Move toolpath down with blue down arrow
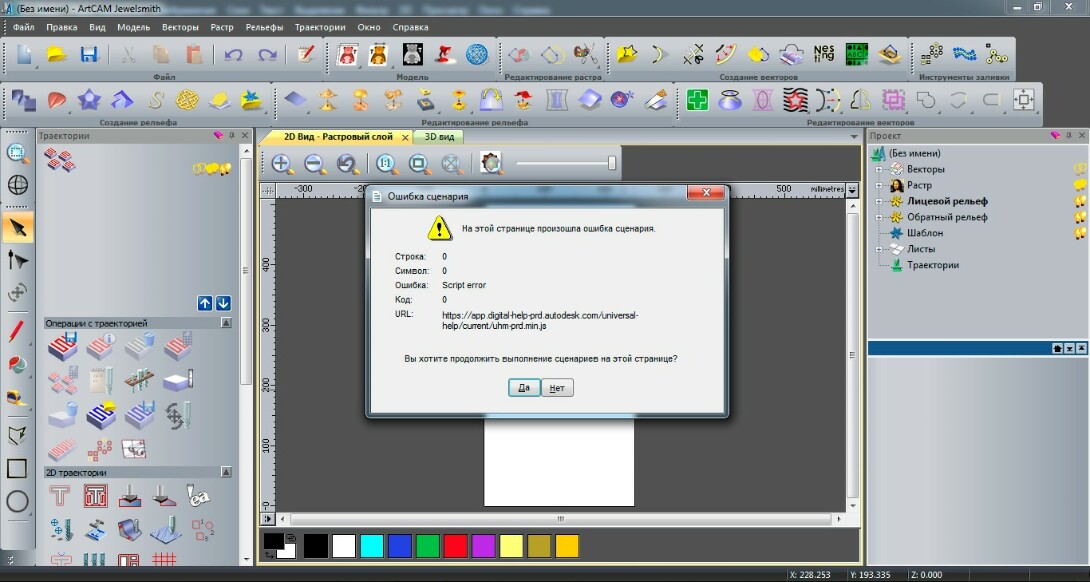Viewport: 1090px width, 582px height. [223, 303]
